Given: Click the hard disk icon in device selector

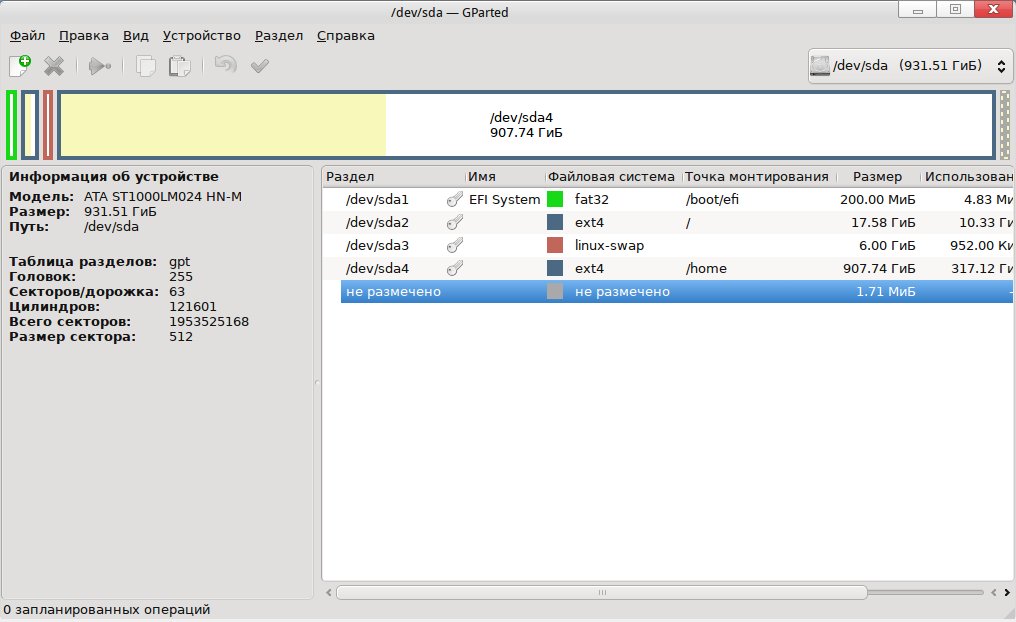Looking at the screenshot, I should click(x=820, y=65).
